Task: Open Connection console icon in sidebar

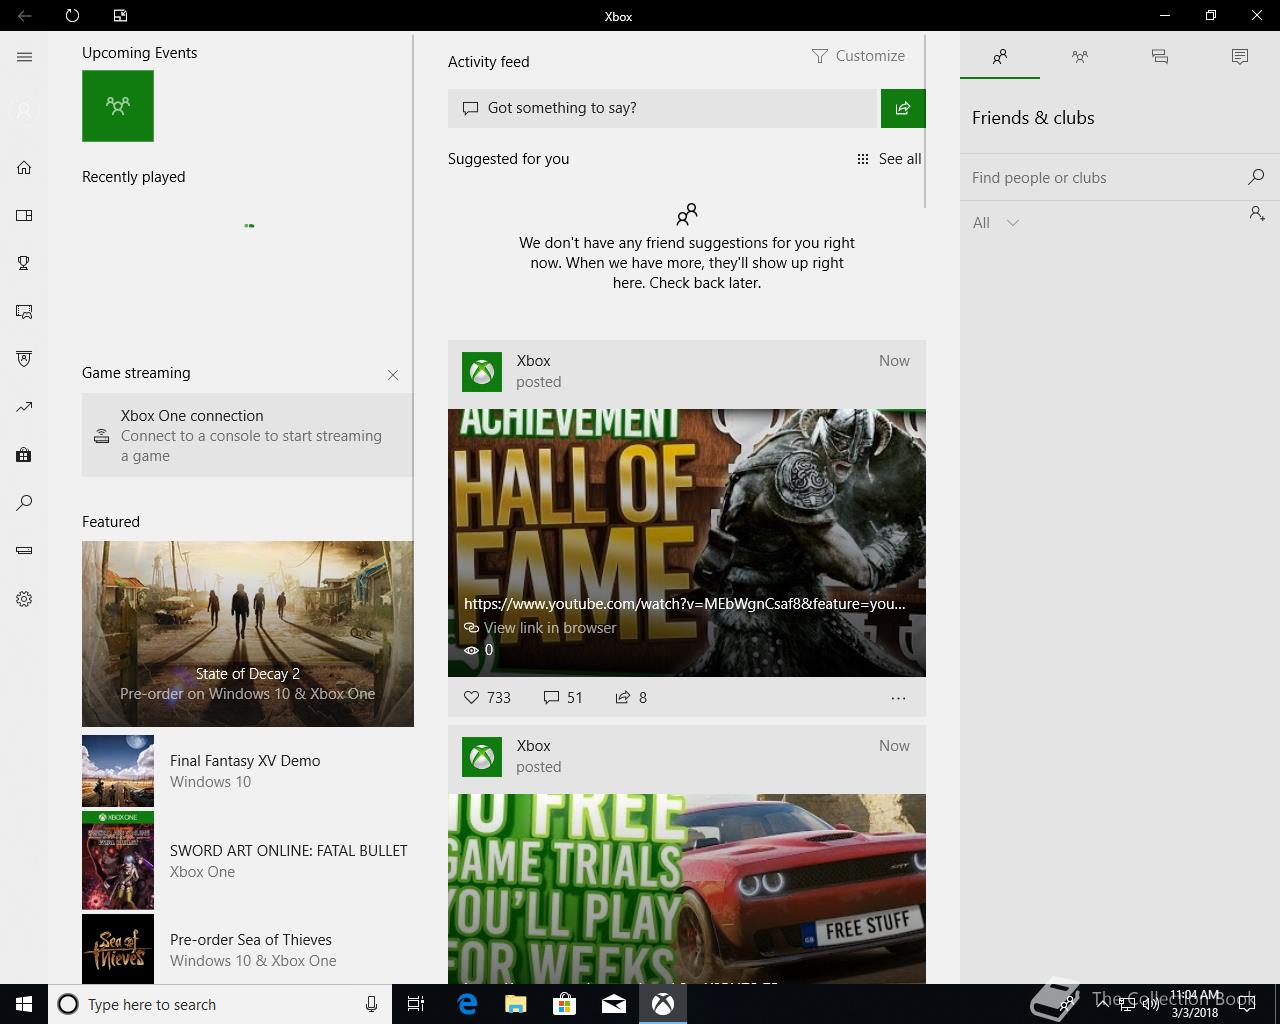Action: (24, 551)
